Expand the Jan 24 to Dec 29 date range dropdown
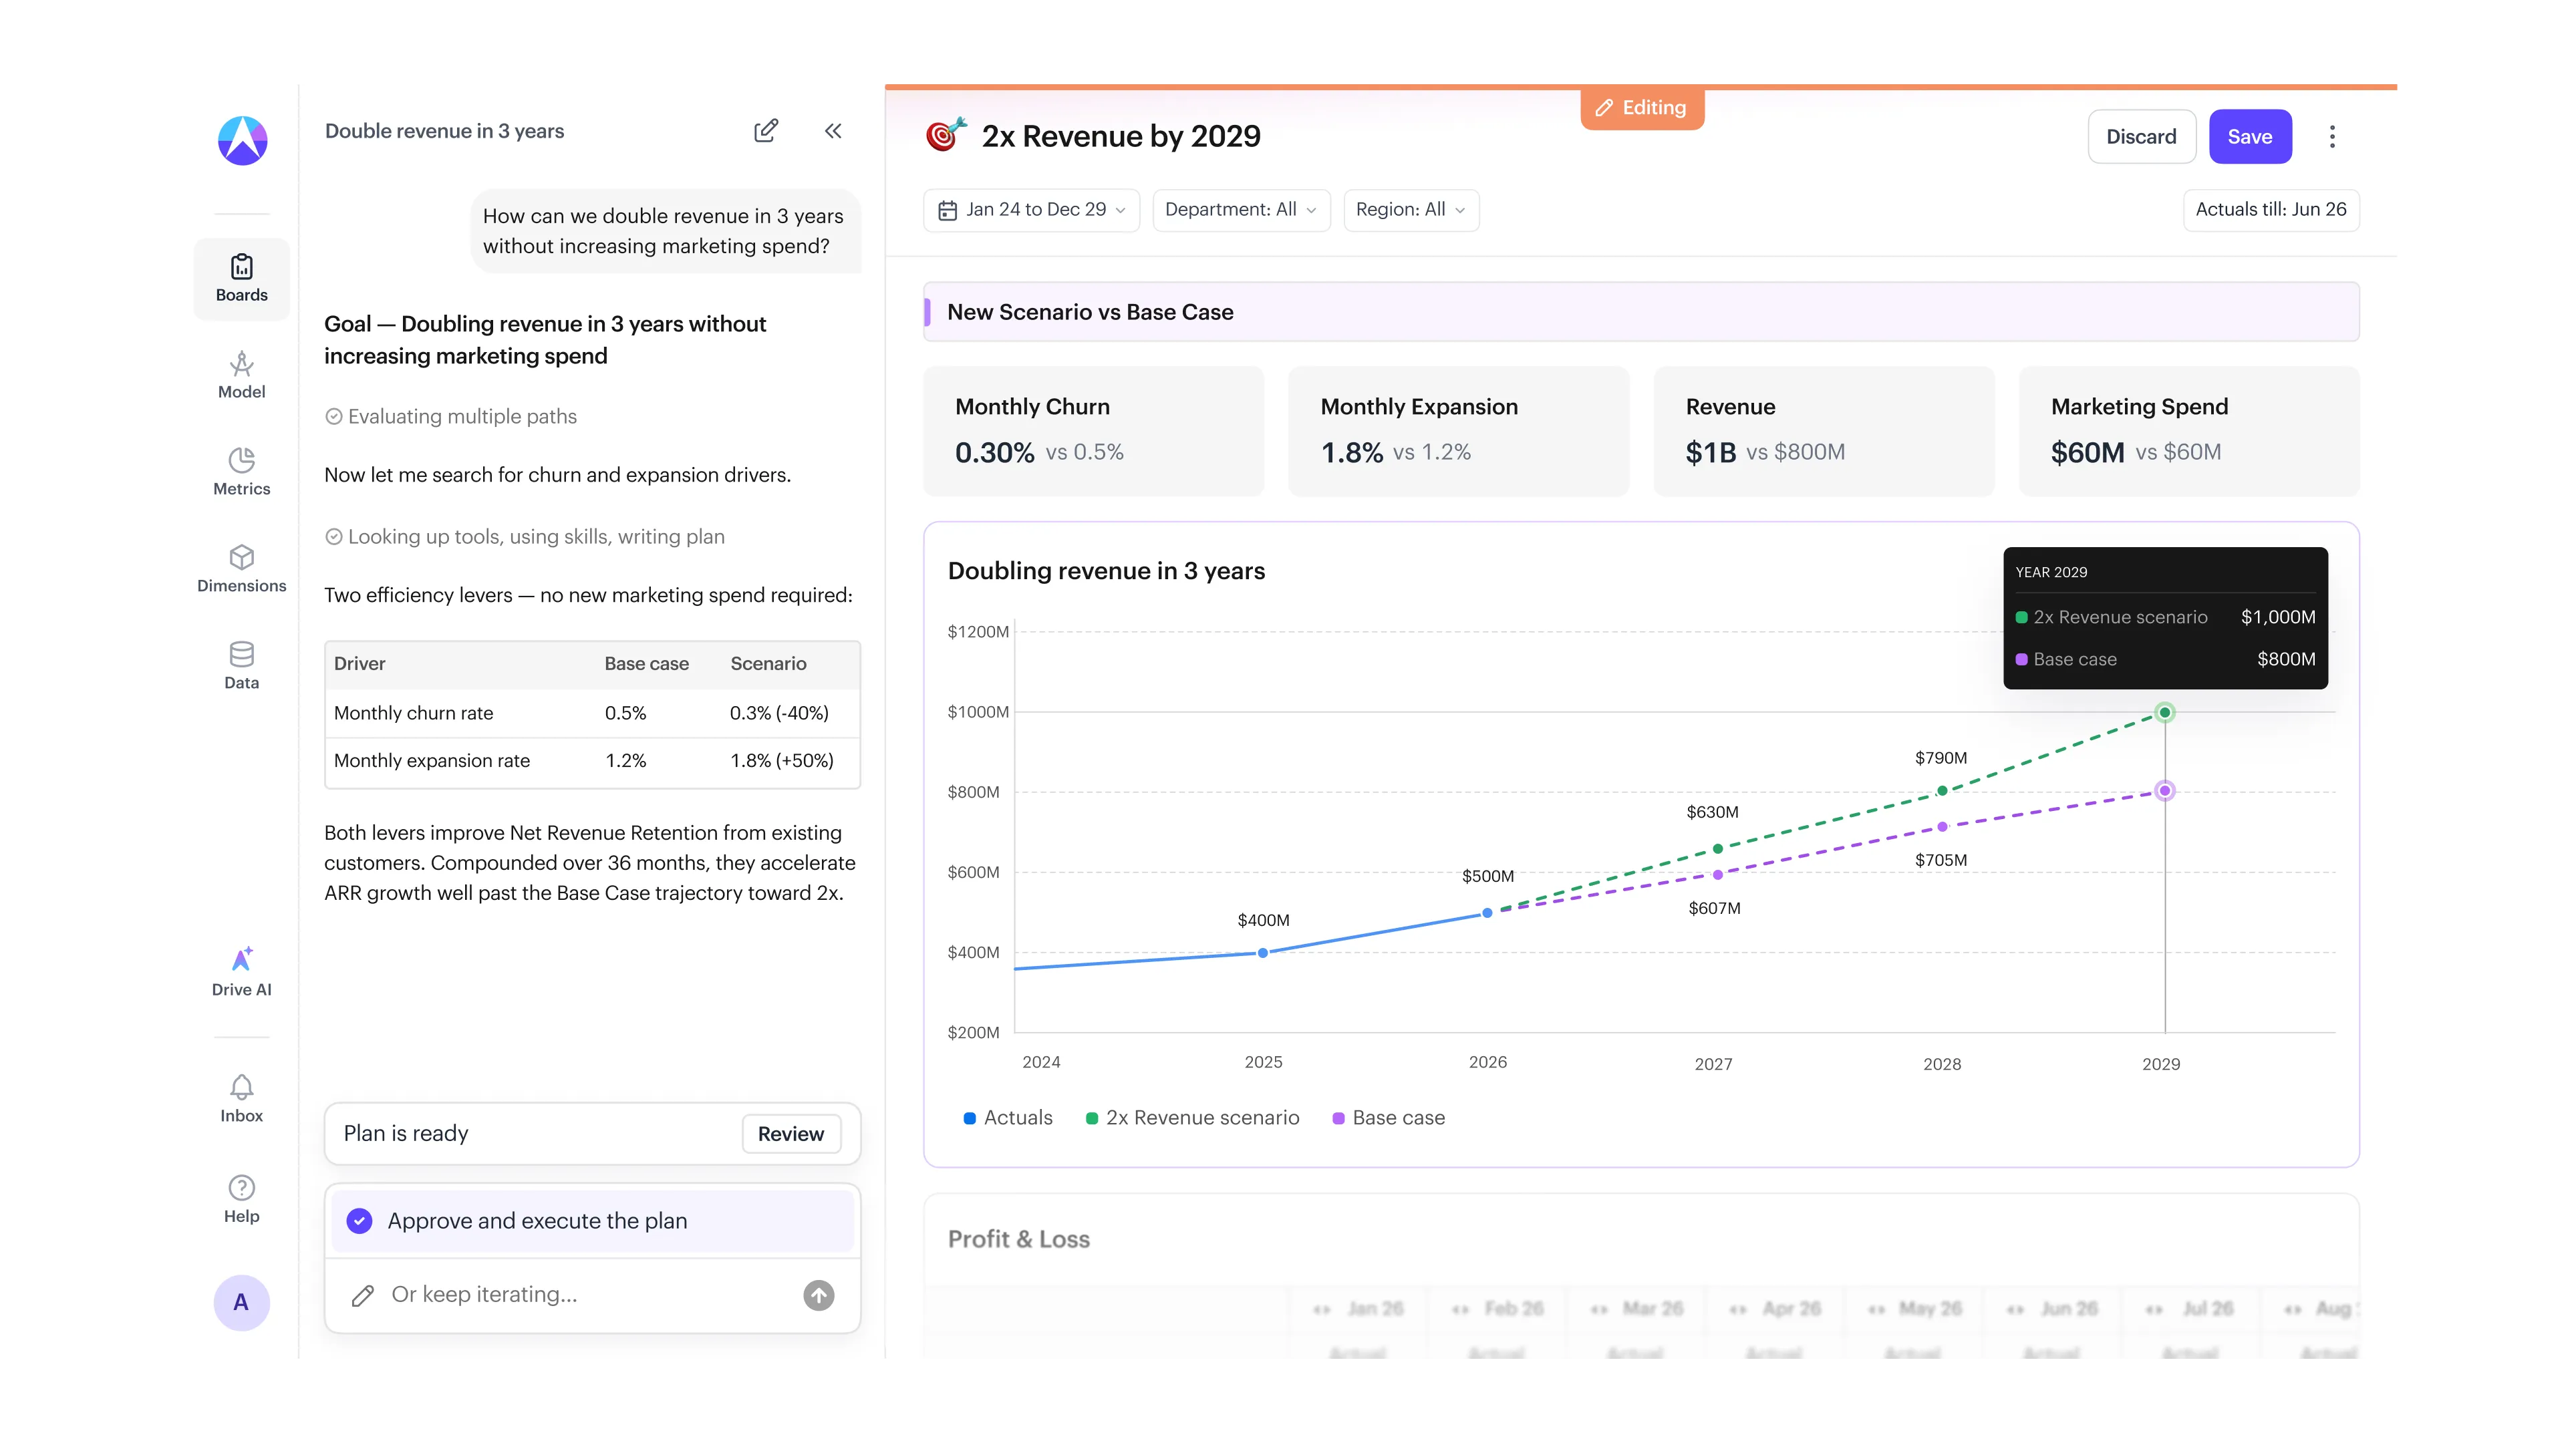 click(x=1031, y=210)
